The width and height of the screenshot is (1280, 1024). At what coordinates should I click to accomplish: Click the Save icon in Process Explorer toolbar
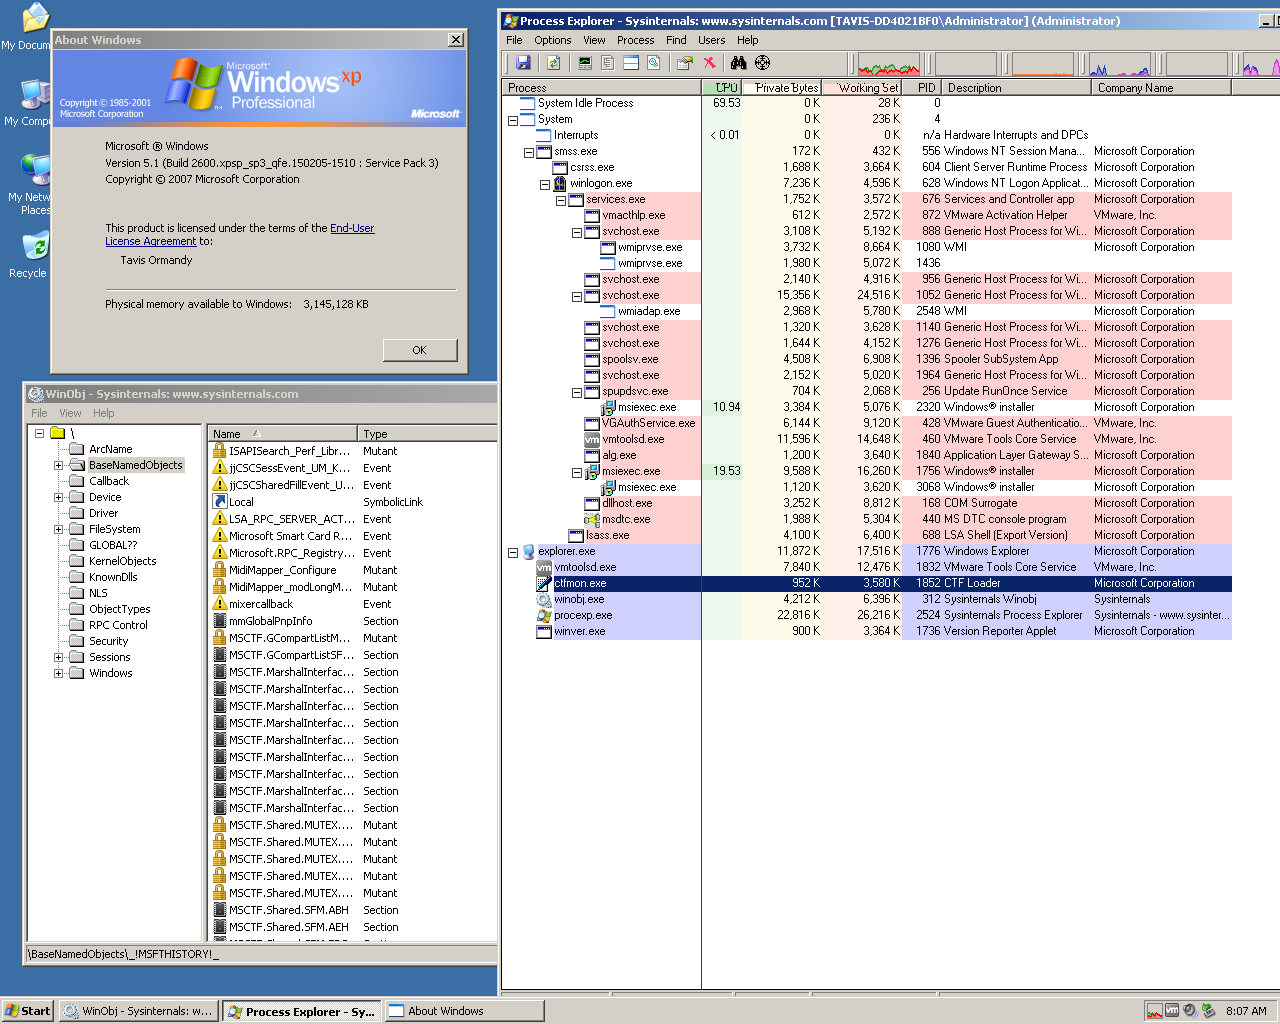[523, 63]
